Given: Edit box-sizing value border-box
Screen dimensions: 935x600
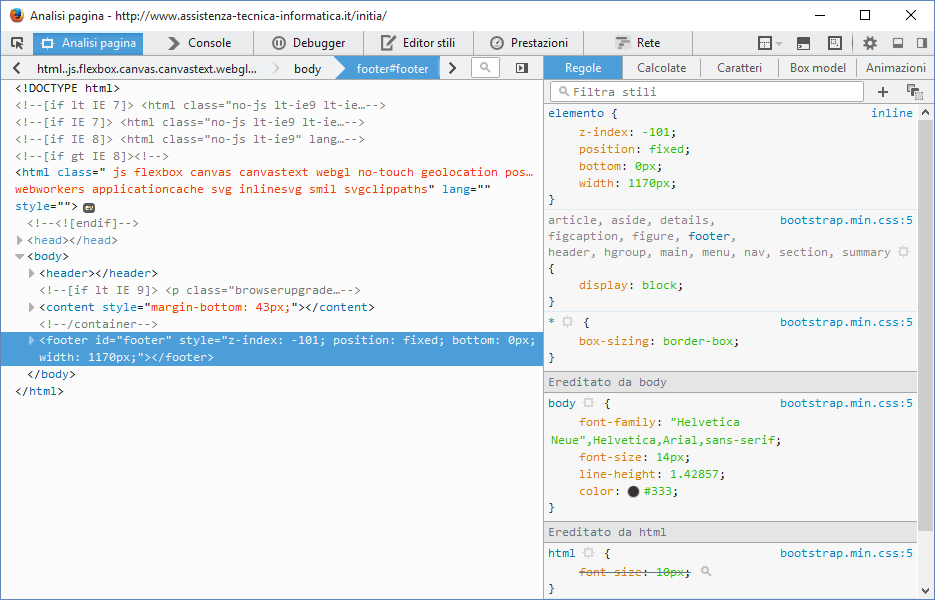Looking at the screenshot, I should 698,341.
